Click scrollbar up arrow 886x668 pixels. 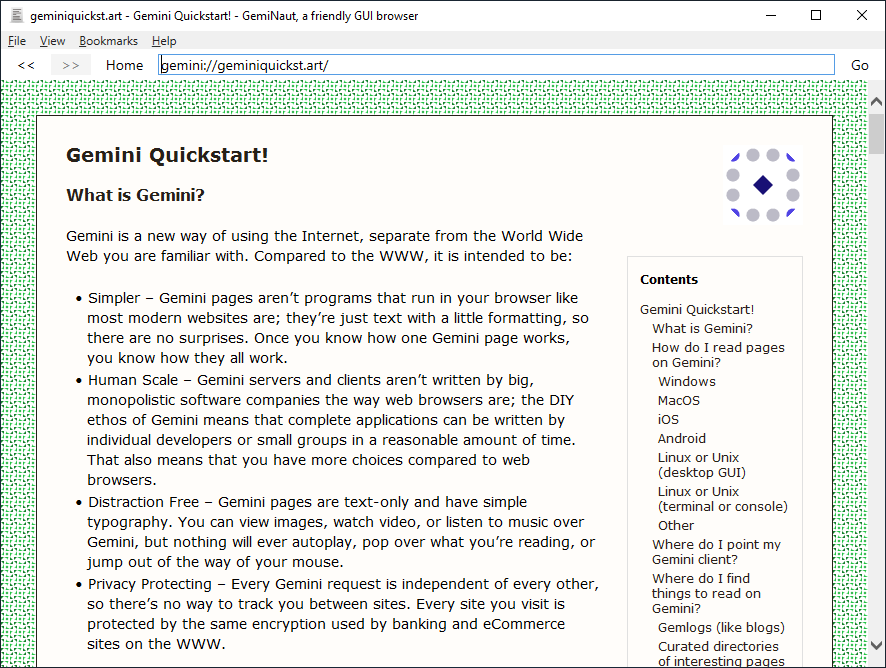click(876, 102)
